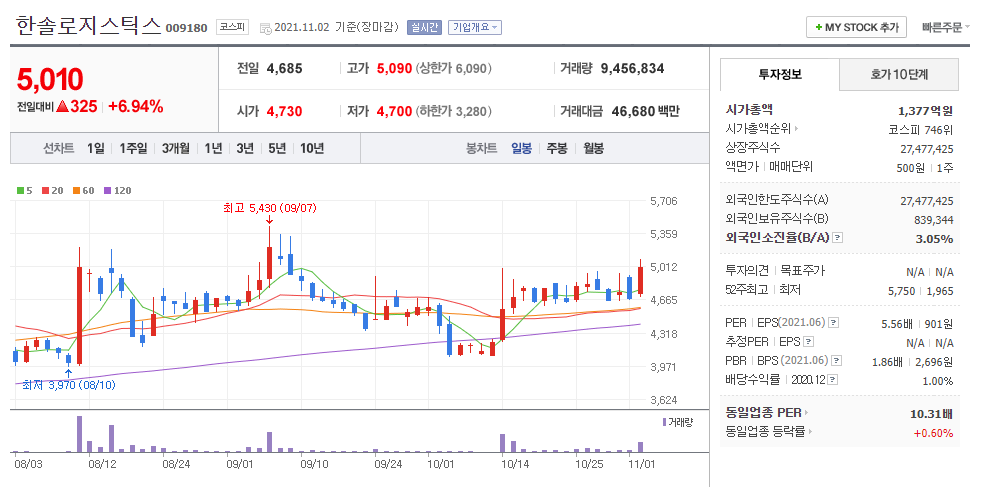This screenshot has height=487, width=984.
Task: Select the 월봉 candle chart
Action: (593, 149)
